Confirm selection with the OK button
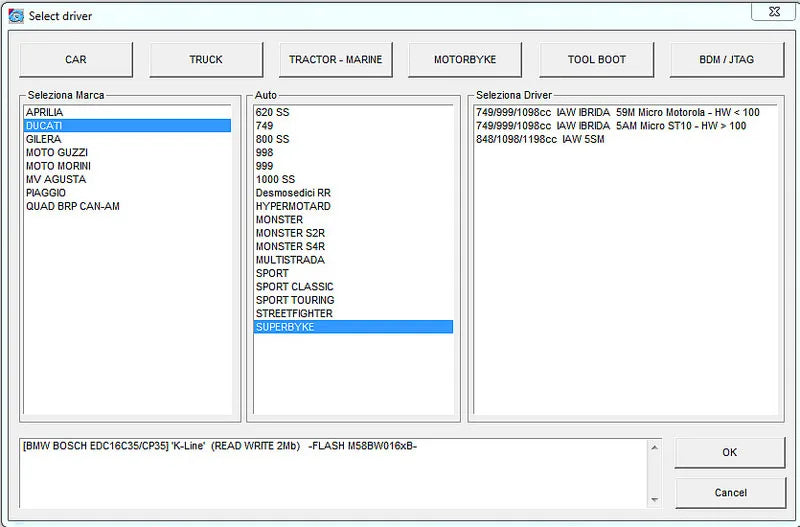The height and width of the screenshot is (527, 800). point(729,453)
